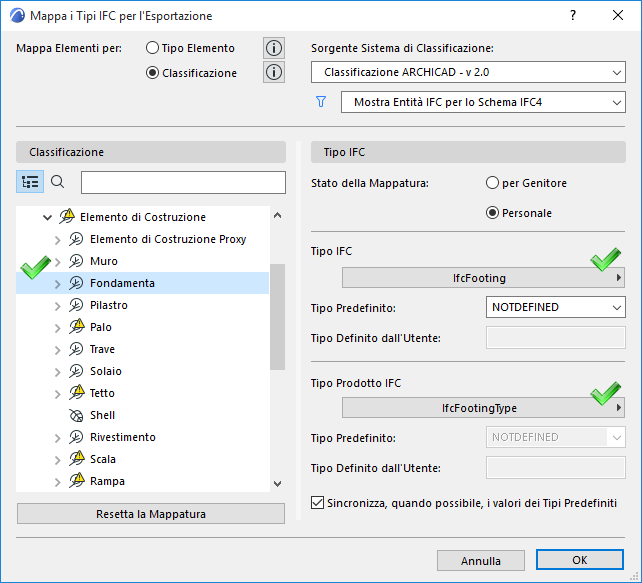Choose the per Genitore mapping state
Image resolution: width=642 pixels, height=583 pixels.
tap(492, 183)
